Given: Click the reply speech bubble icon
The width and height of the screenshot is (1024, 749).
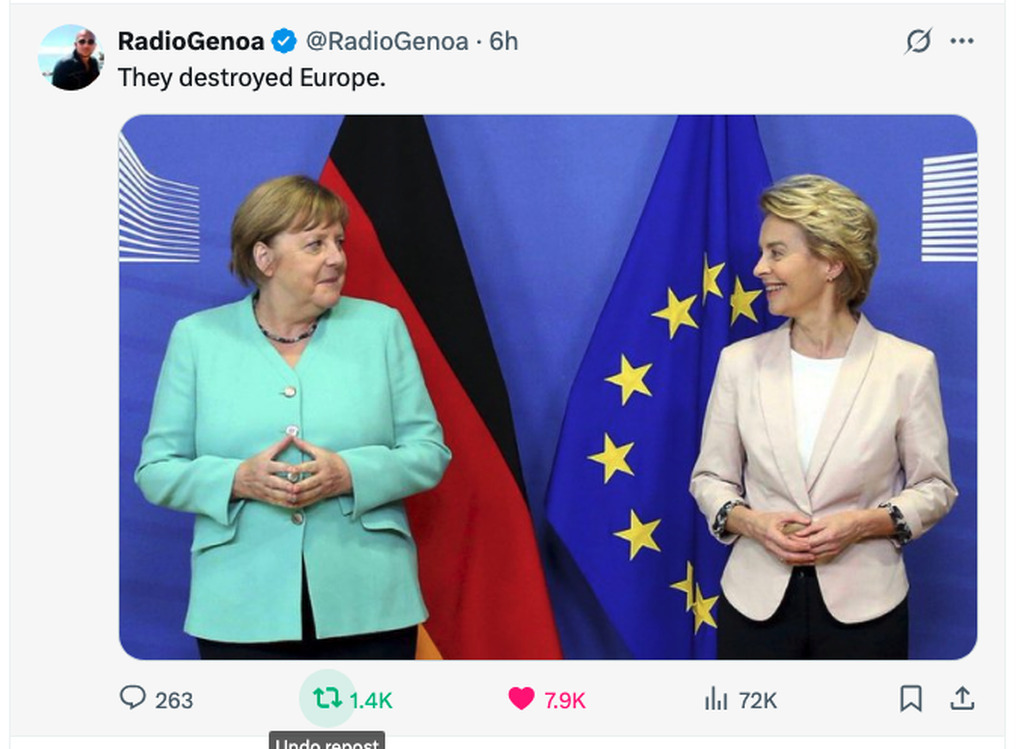Looking at the screenshot, I should coord(133,697).
